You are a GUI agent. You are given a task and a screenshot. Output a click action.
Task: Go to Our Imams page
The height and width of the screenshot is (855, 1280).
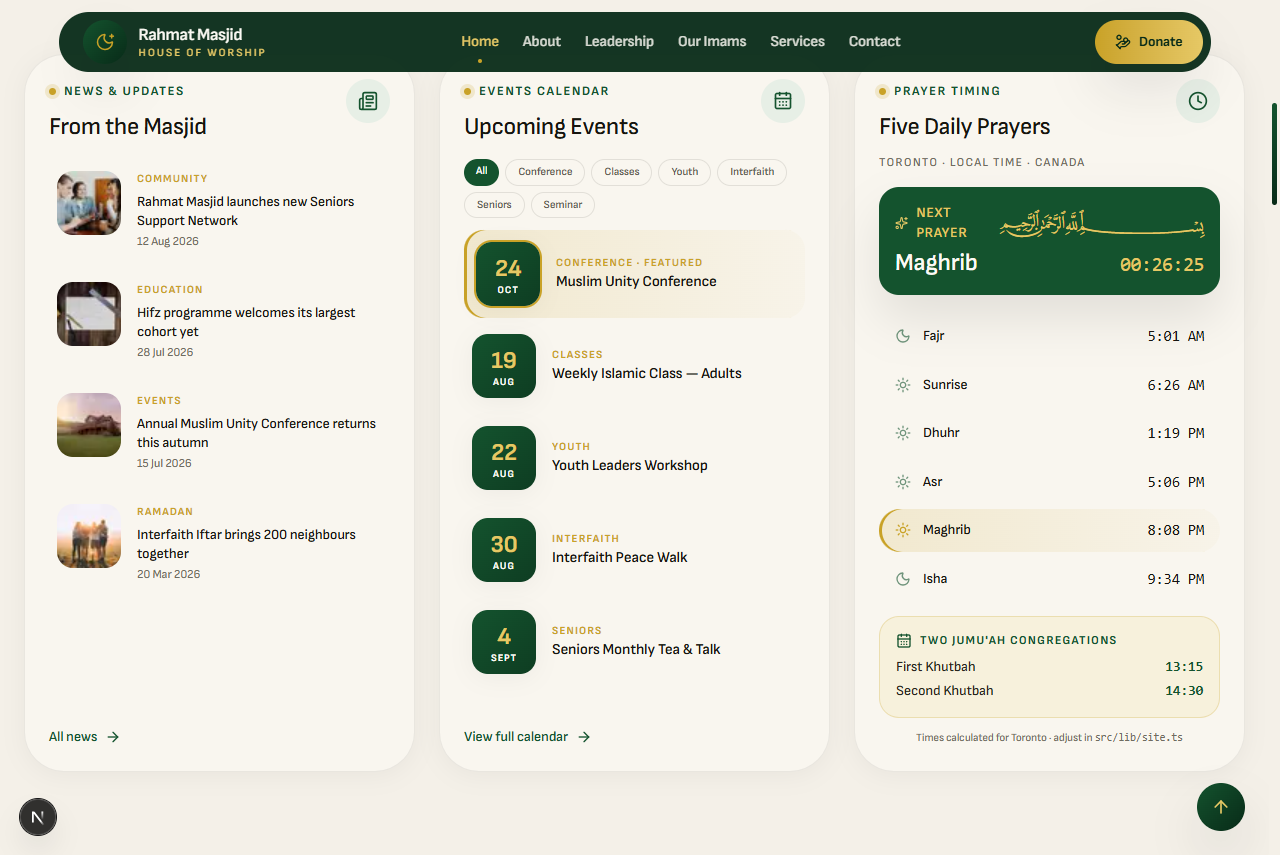click(x=712, y=41)
